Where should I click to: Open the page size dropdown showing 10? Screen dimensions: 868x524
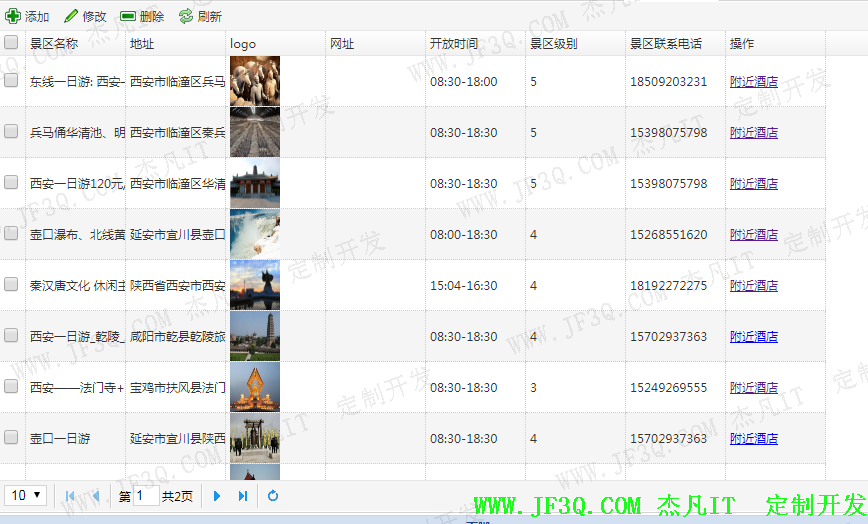27,495
